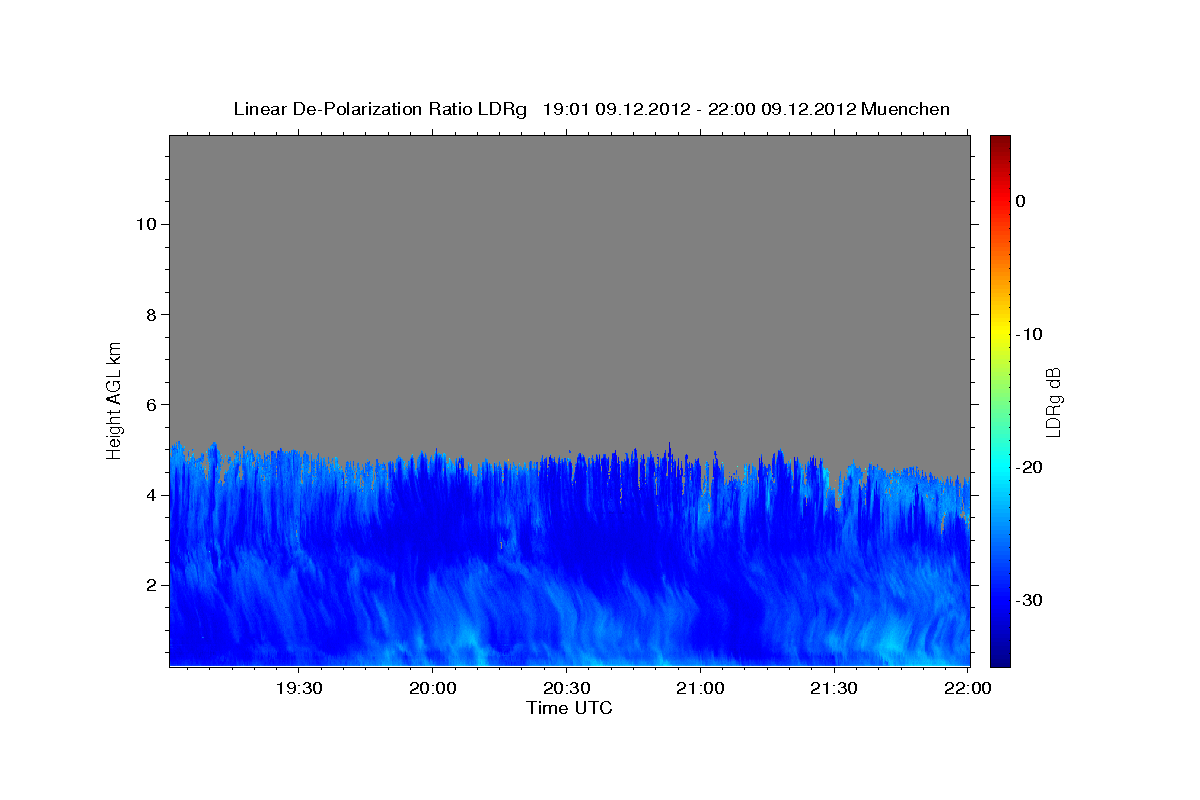
Task: Click the colorbar value -30
Action: (x=1029, y=600)
